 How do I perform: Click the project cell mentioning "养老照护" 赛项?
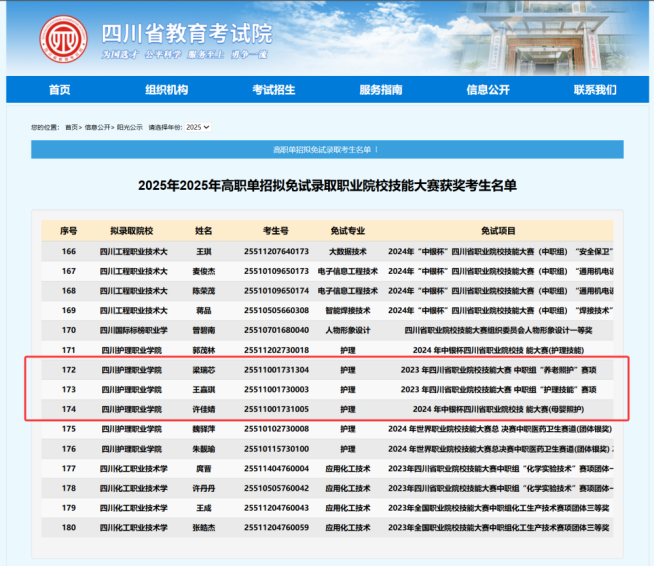coord(498,370)
